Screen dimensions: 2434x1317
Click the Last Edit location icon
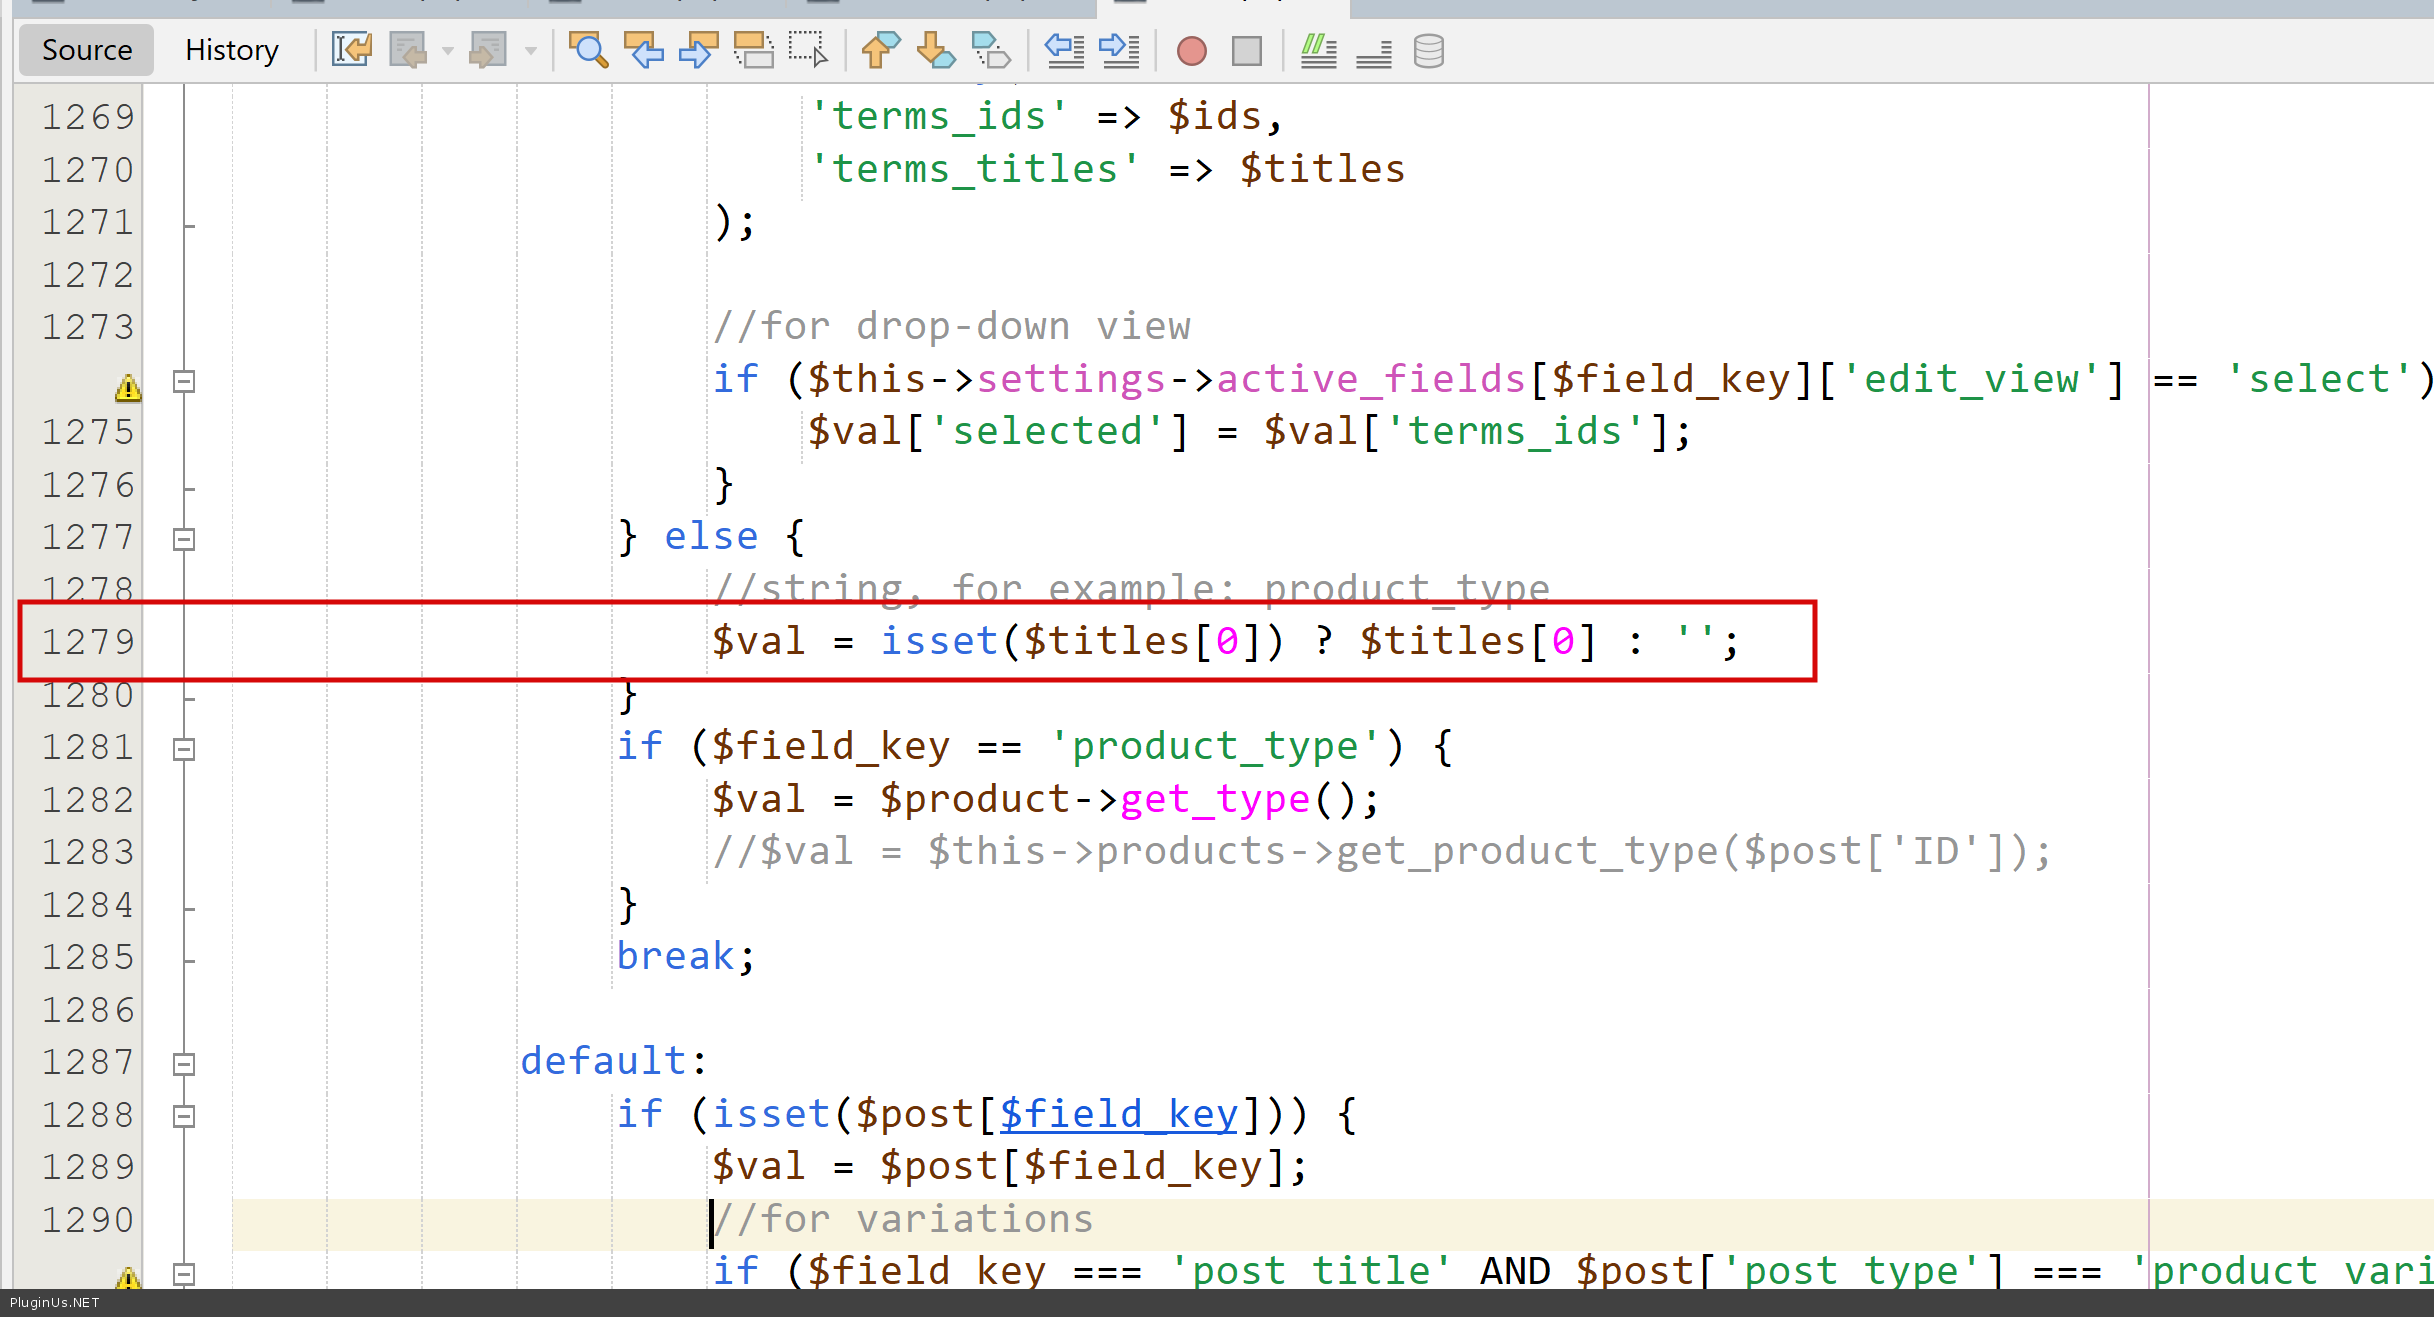click(352, 50)
